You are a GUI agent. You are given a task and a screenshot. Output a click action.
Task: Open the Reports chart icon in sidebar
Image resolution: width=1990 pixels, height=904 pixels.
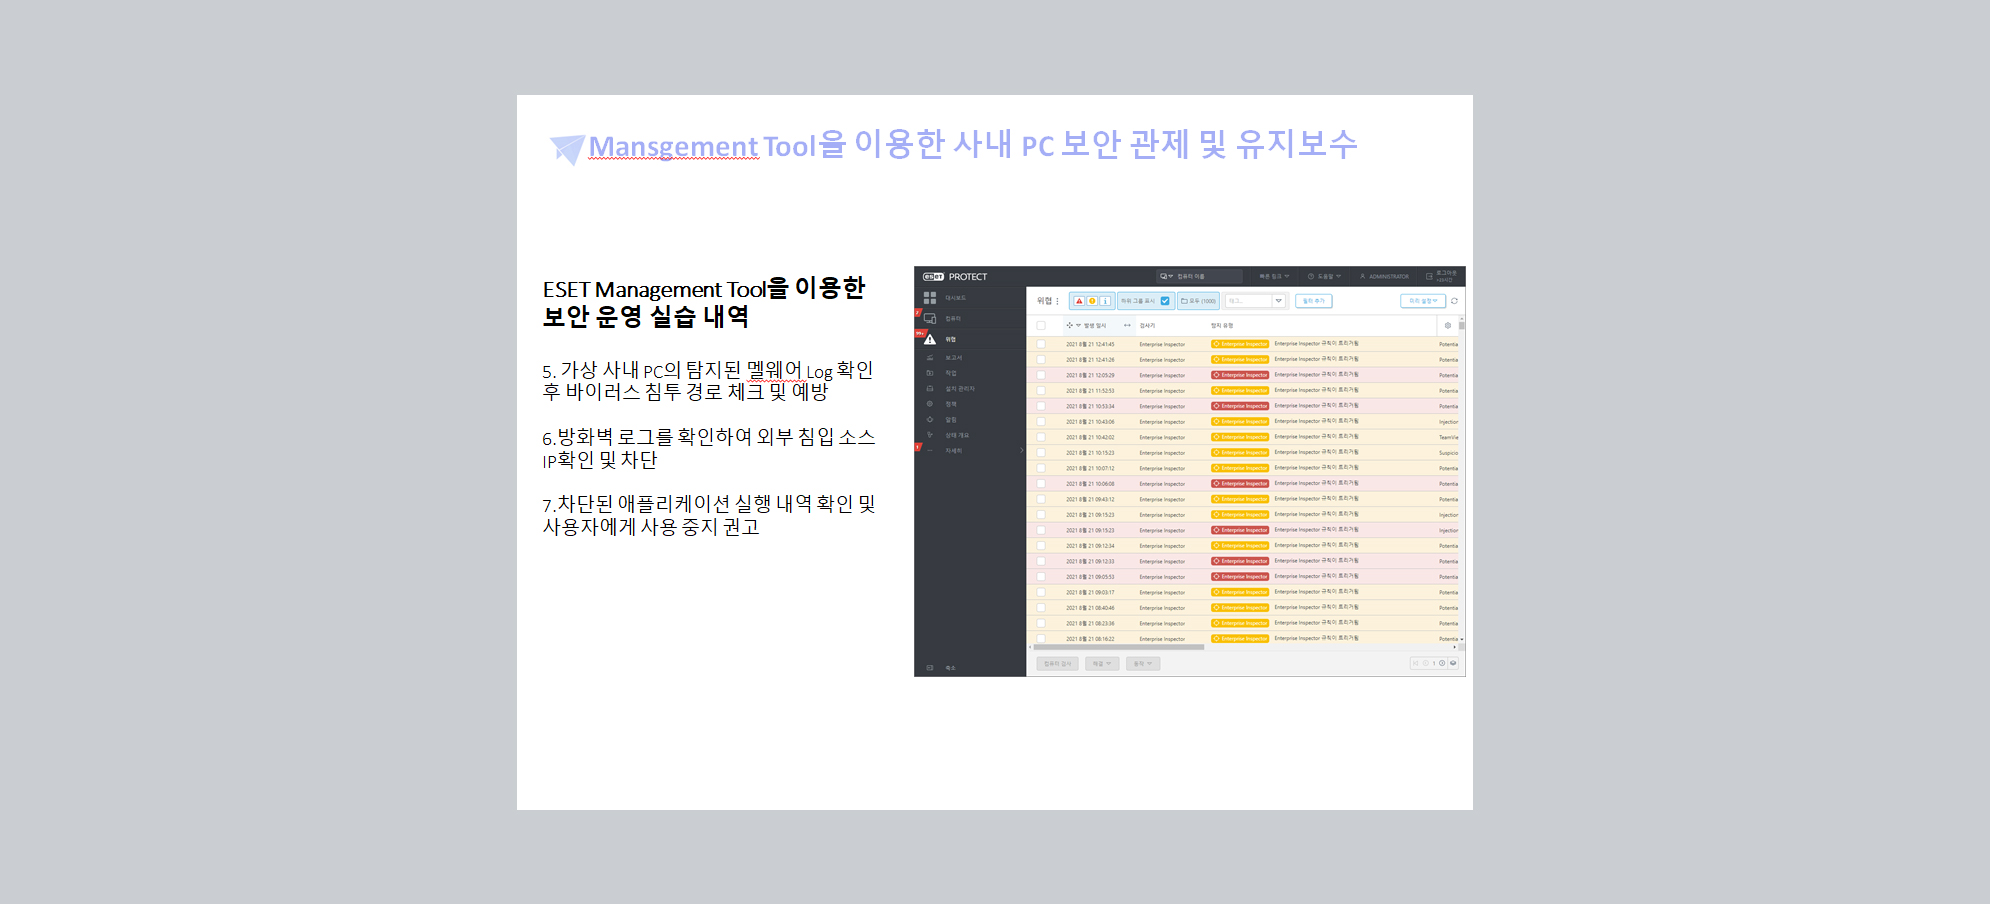[x=930, y=357]
